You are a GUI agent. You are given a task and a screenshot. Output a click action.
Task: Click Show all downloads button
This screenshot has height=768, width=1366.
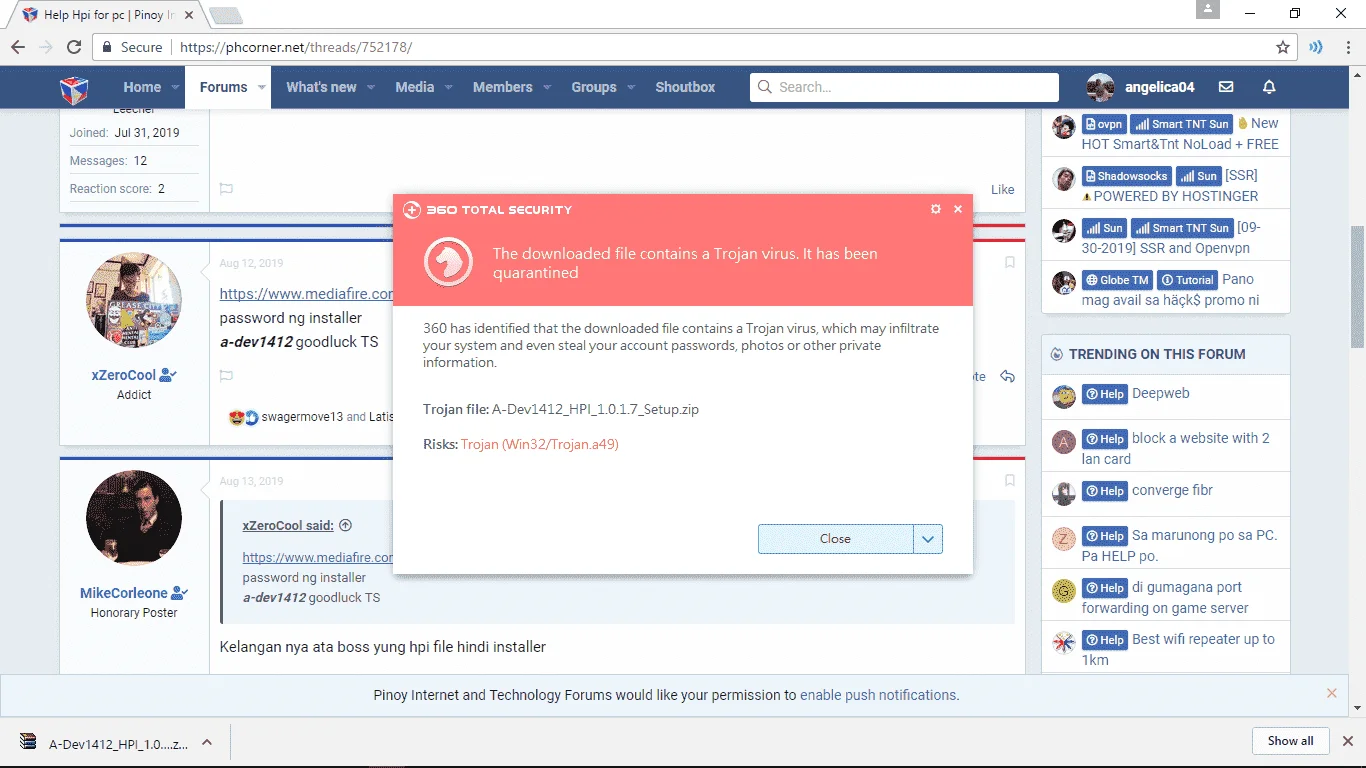pyautogui.click(x=1290, y=741)
